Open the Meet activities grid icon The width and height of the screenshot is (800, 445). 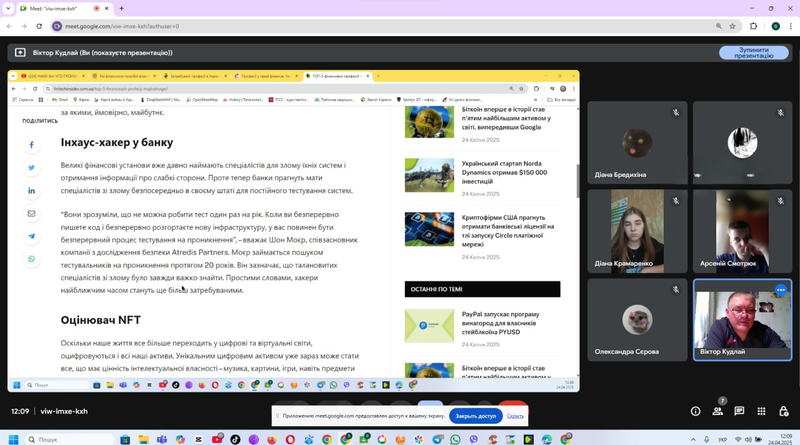tap(761, 411)
